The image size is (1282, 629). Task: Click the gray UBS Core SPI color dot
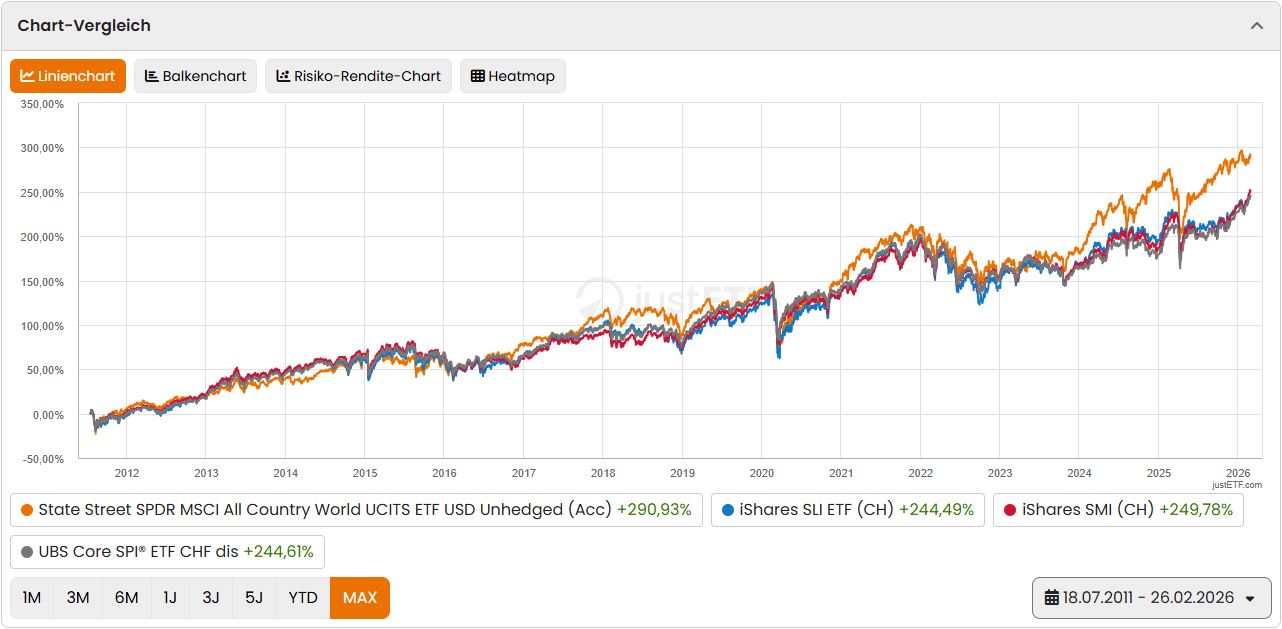(27, 552)
